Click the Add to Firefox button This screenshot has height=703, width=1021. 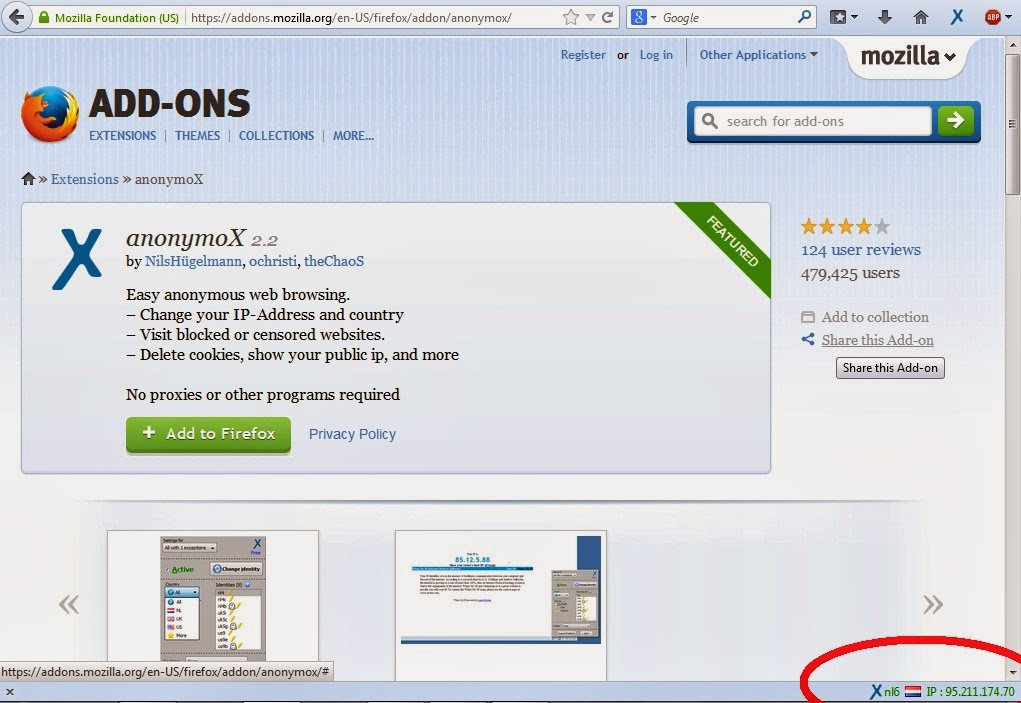[208, 434]
